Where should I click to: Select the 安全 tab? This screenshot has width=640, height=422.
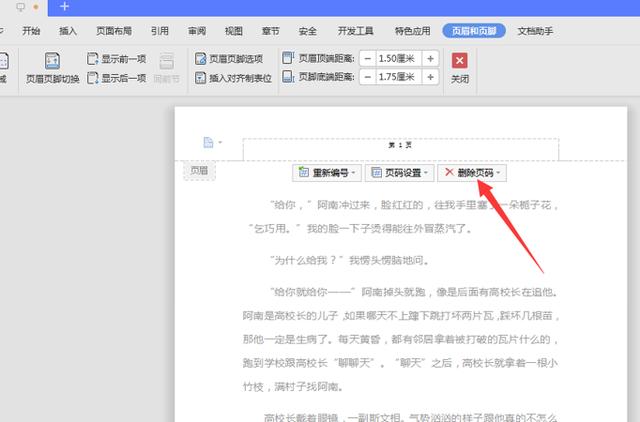pos(307,31)
